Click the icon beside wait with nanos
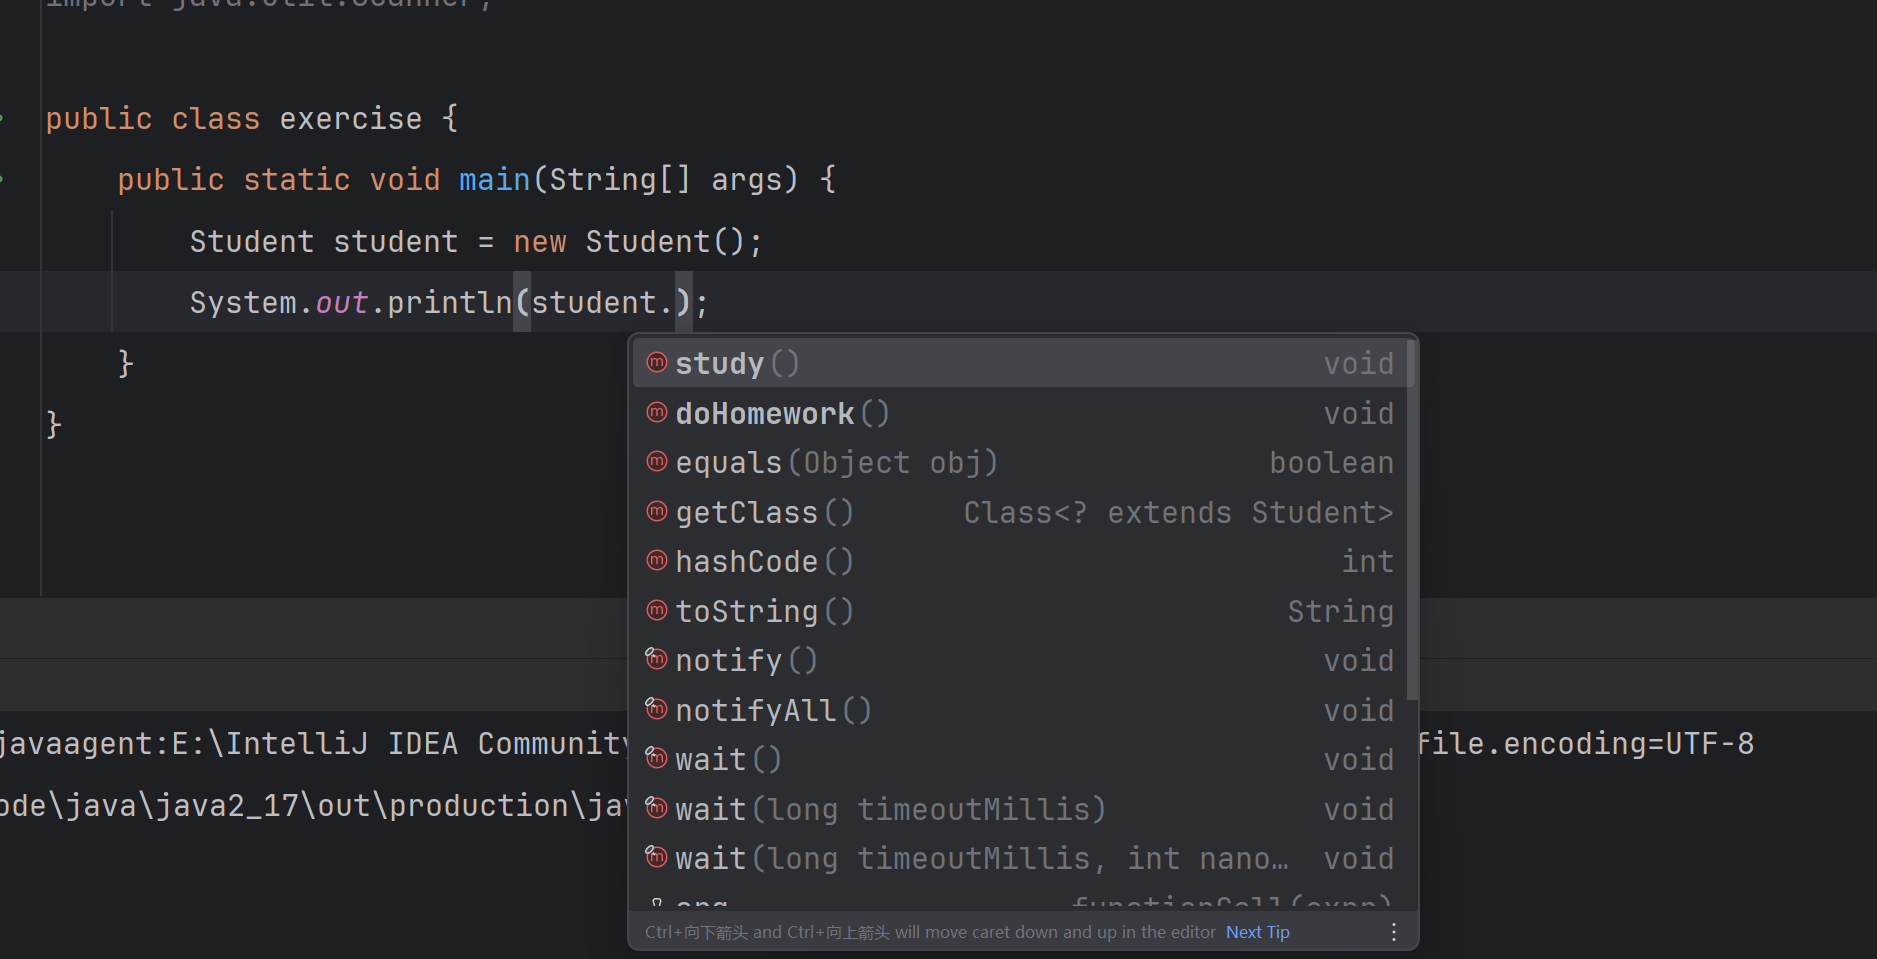 656,856
